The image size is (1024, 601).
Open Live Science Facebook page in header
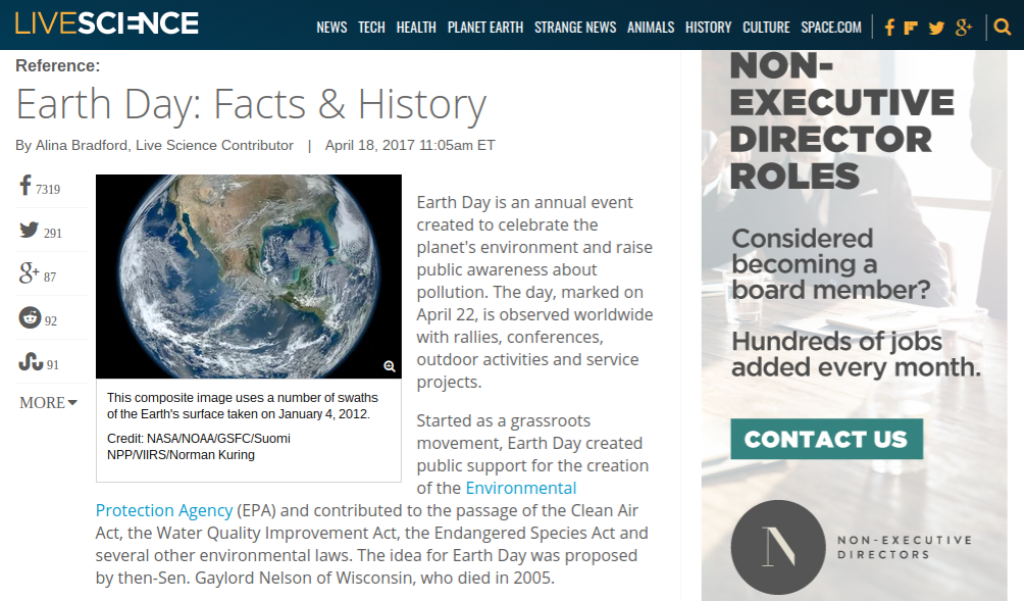(889, 27)
